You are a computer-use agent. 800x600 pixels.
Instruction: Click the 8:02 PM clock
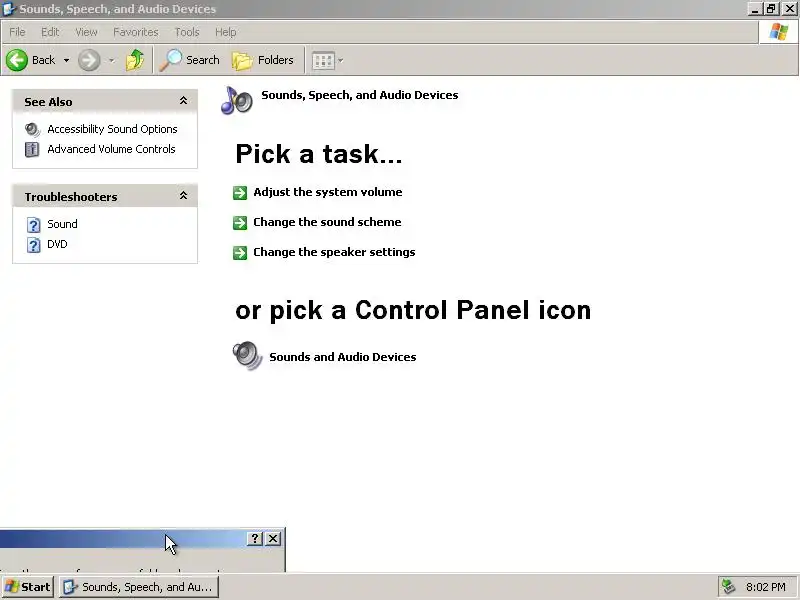point(766,587)
